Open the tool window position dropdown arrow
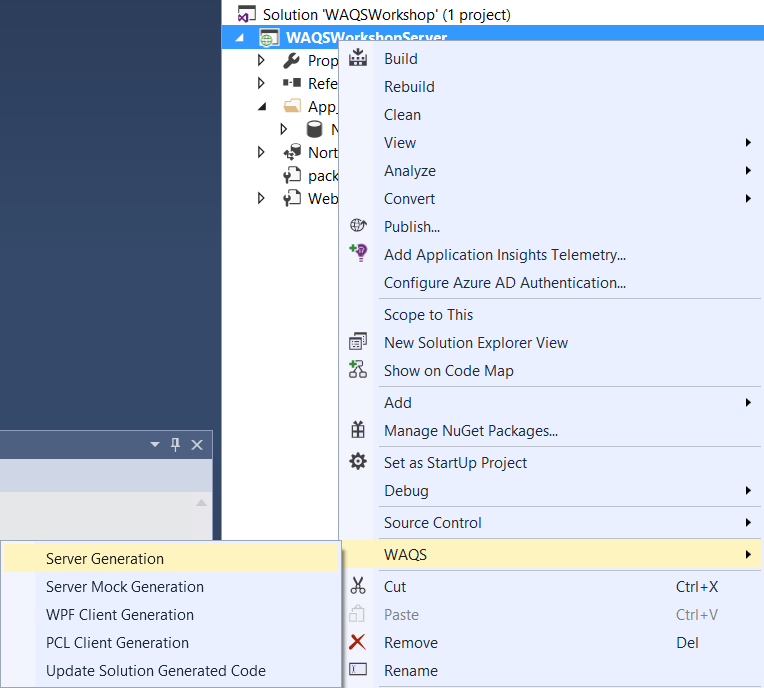This screenshot has height=688, width=764. 155,444
